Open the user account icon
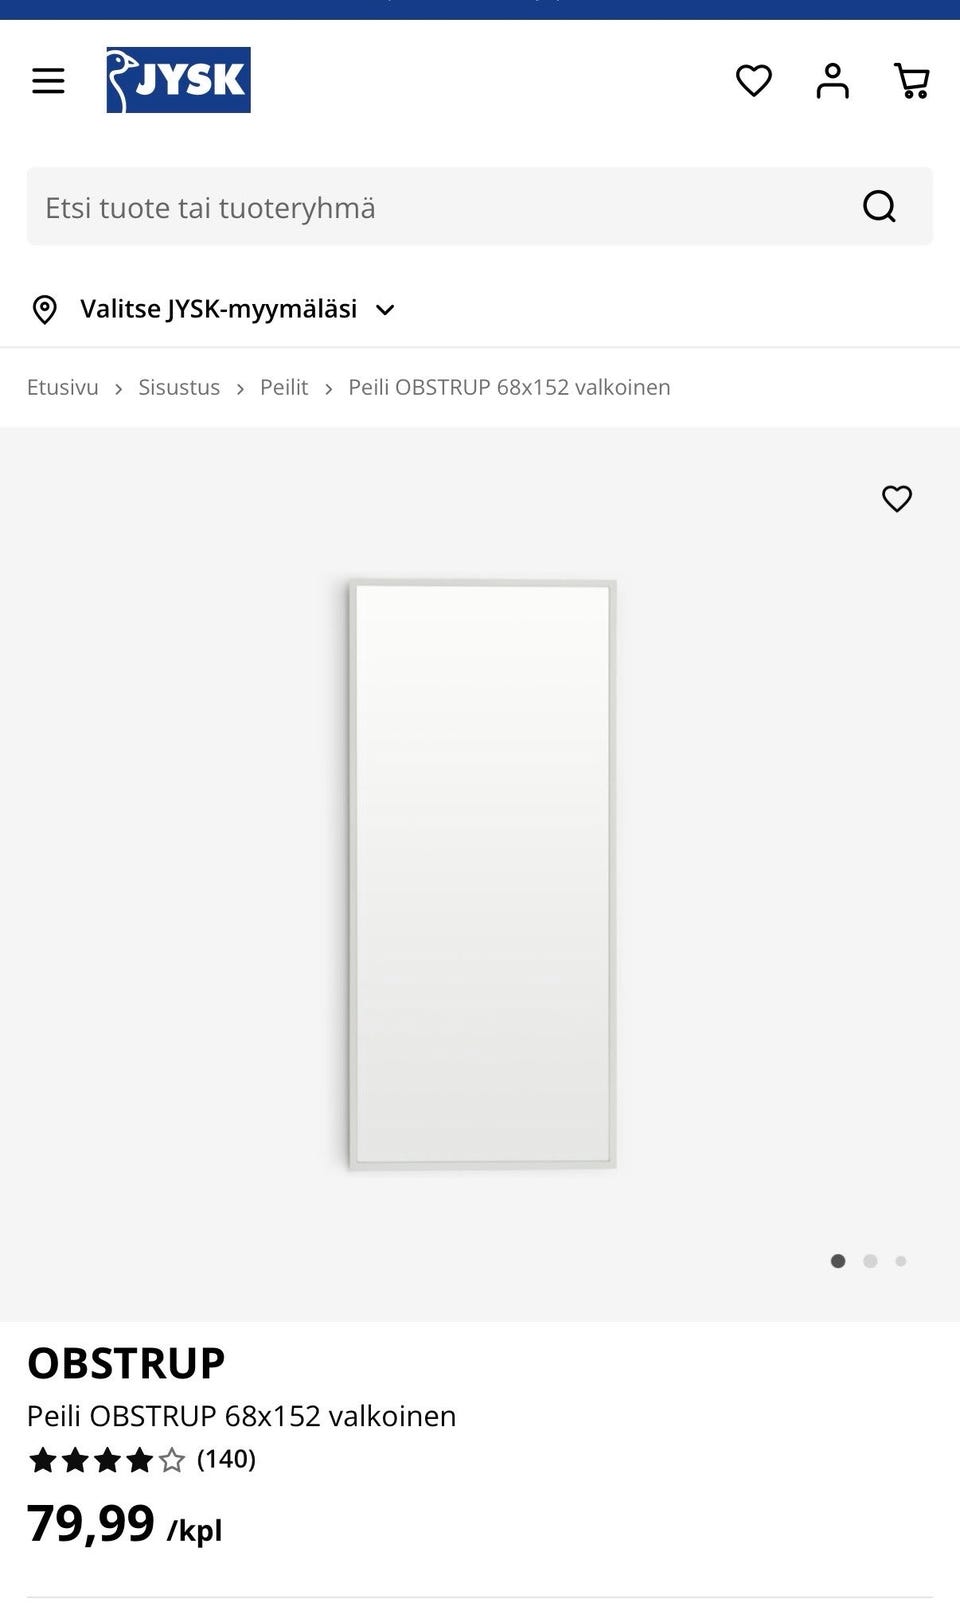Image resolution: width=960 pixels, height=1614 pixels. [x=833, y=80]
